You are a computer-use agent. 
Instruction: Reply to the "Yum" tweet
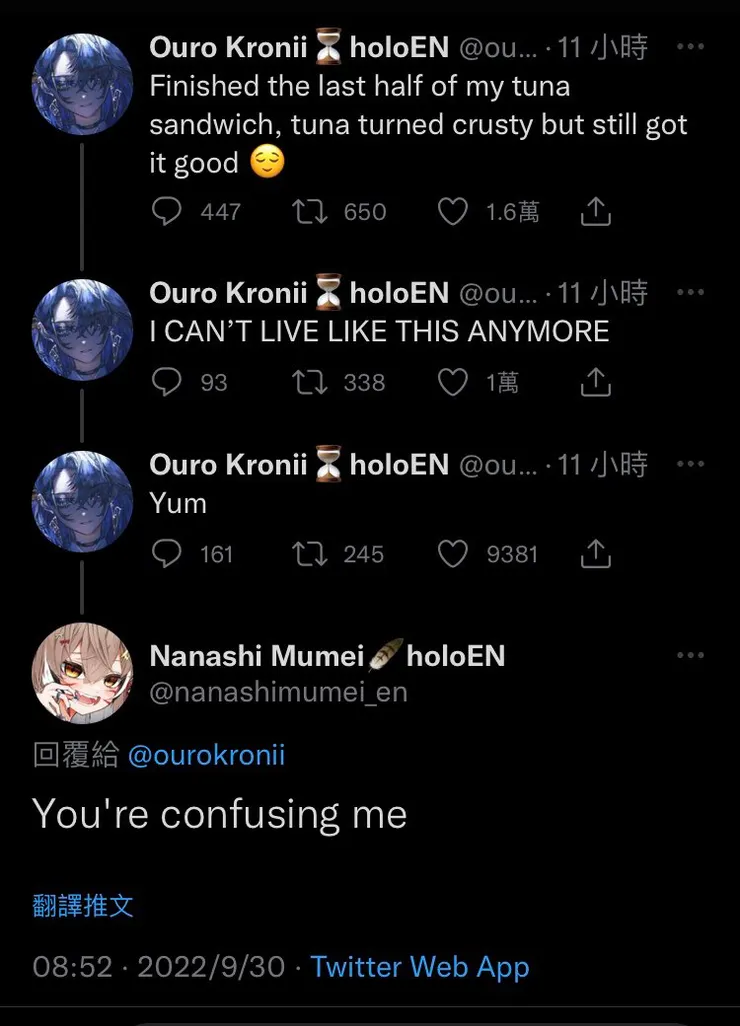[x=167, y=553]
